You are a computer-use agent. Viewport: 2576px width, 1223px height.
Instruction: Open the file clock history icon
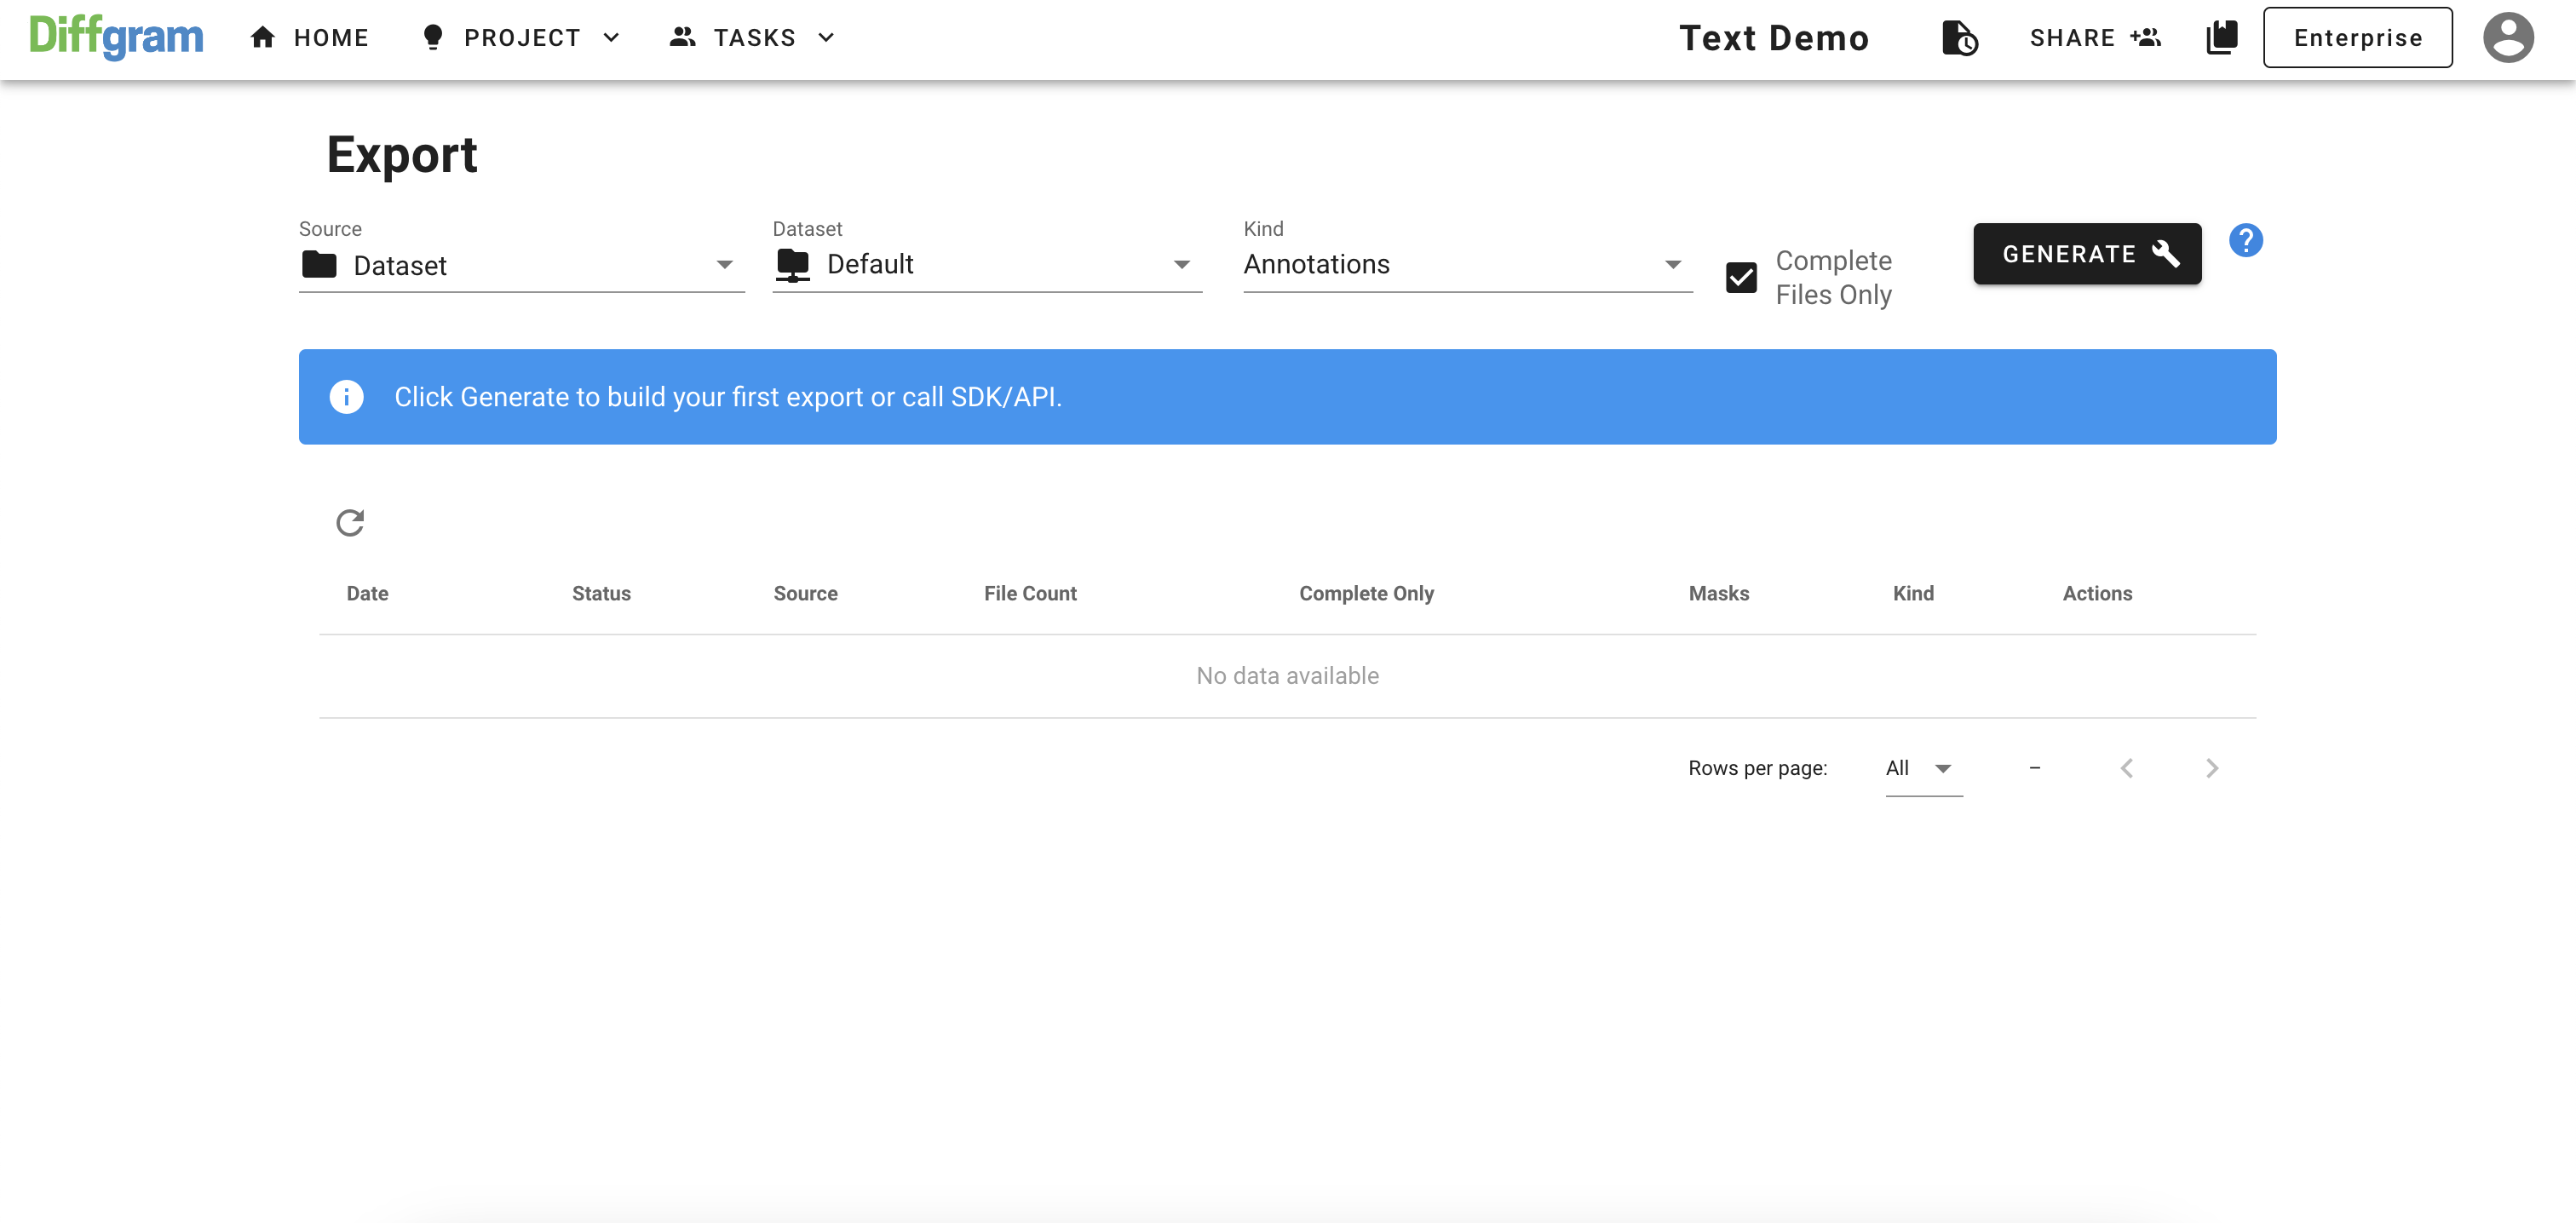point(1959,38)
